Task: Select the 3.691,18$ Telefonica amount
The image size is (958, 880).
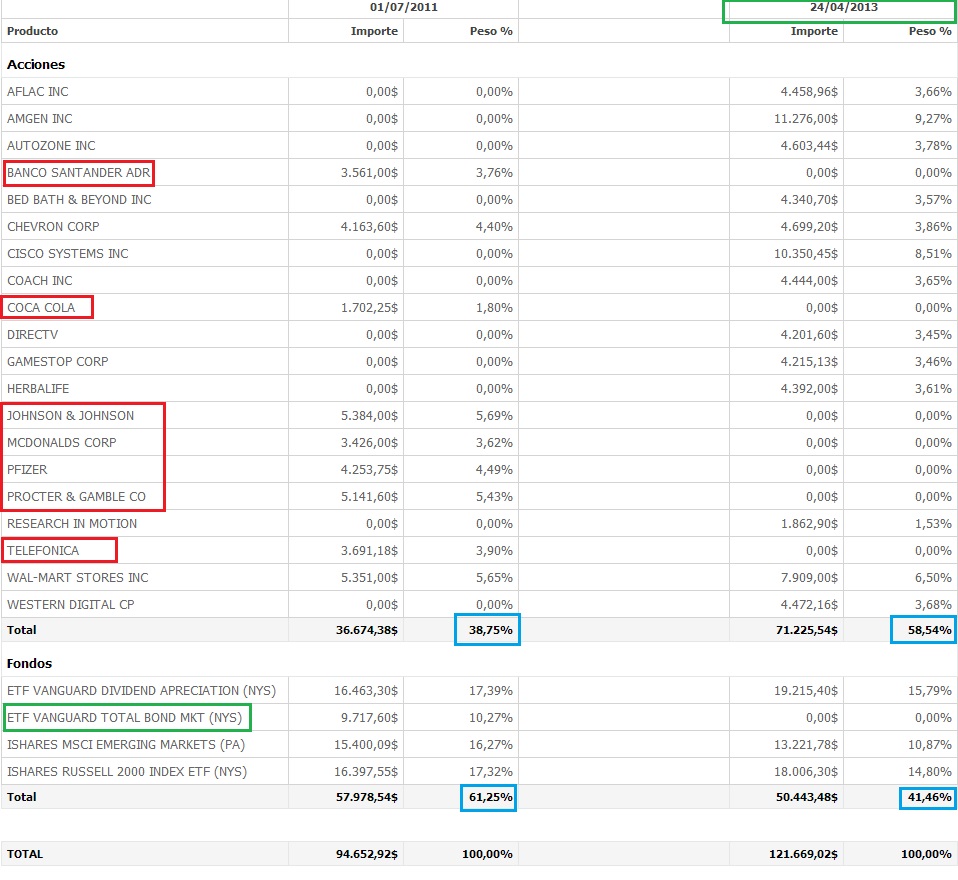Action: point(369,551)
